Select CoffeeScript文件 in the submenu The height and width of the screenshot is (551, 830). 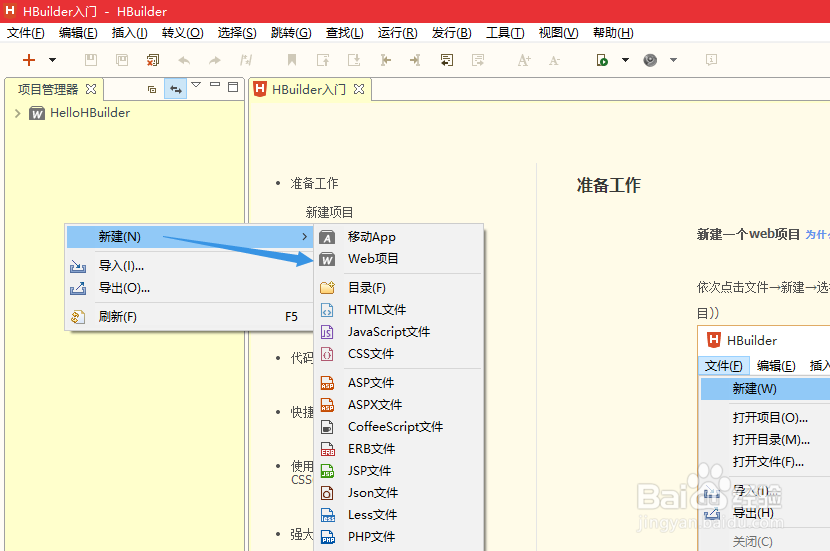click(x=399, y=427)
